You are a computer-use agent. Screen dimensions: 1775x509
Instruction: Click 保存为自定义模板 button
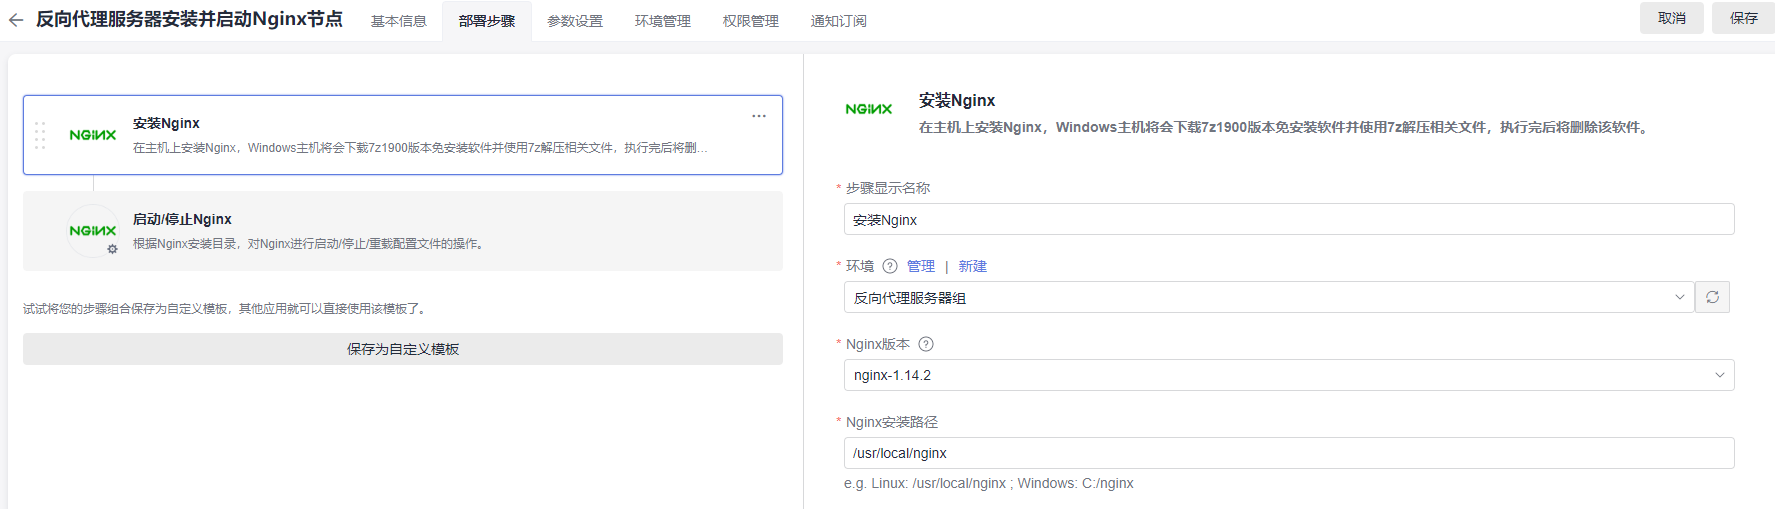point(403,349)
